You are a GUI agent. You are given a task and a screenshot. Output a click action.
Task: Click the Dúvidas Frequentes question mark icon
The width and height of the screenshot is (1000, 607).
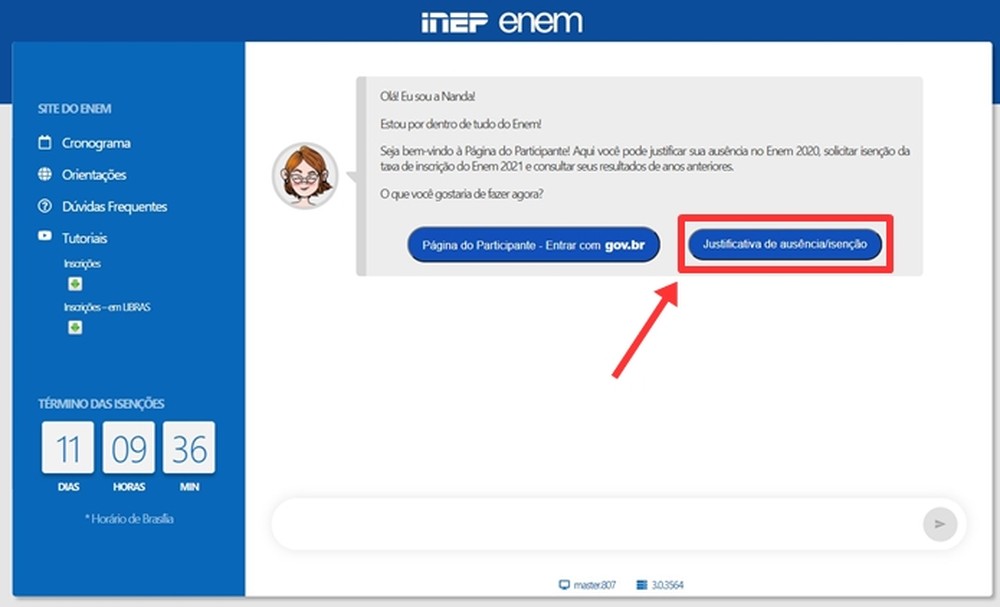45,206
